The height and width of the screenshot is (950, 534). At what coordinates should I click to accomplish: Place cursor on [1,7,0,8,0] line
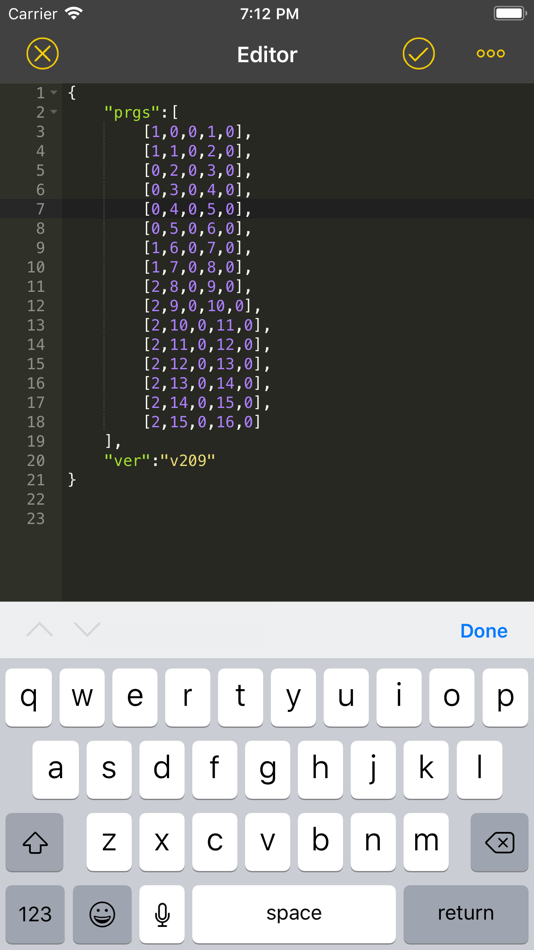[x=197, y=267]
